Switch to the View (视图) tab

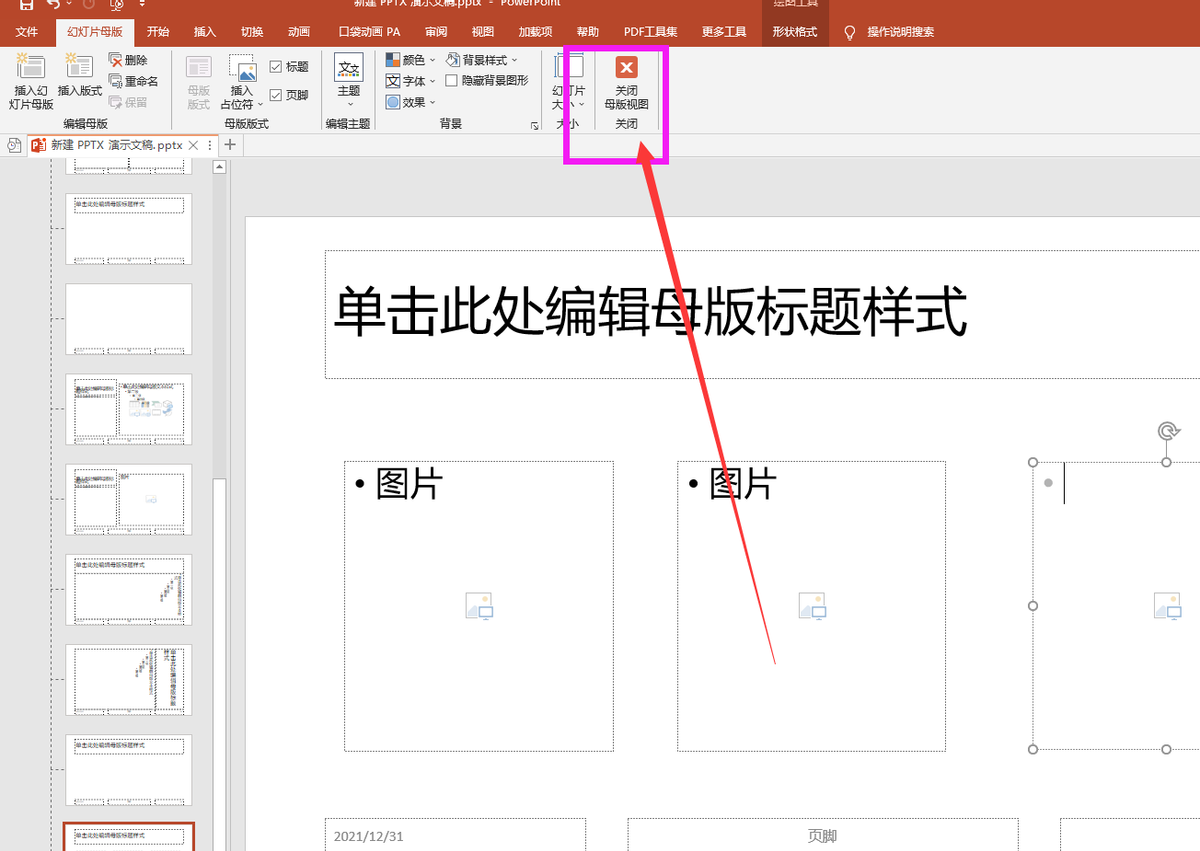coord(483,32)
